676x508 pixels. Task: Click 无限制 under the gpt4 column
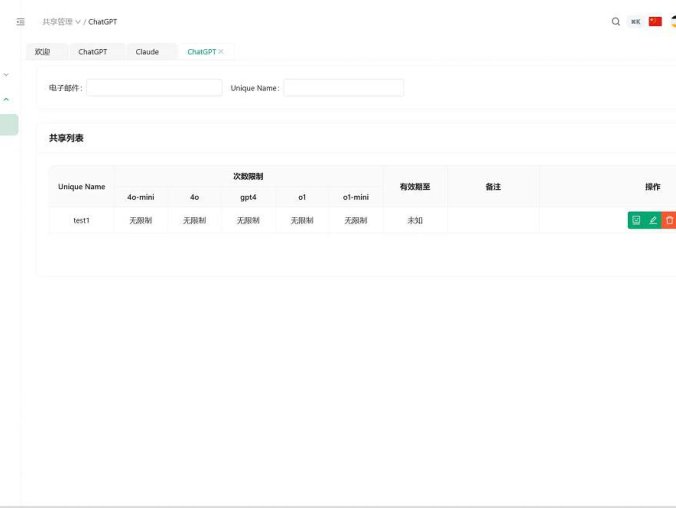coord(248,220)
